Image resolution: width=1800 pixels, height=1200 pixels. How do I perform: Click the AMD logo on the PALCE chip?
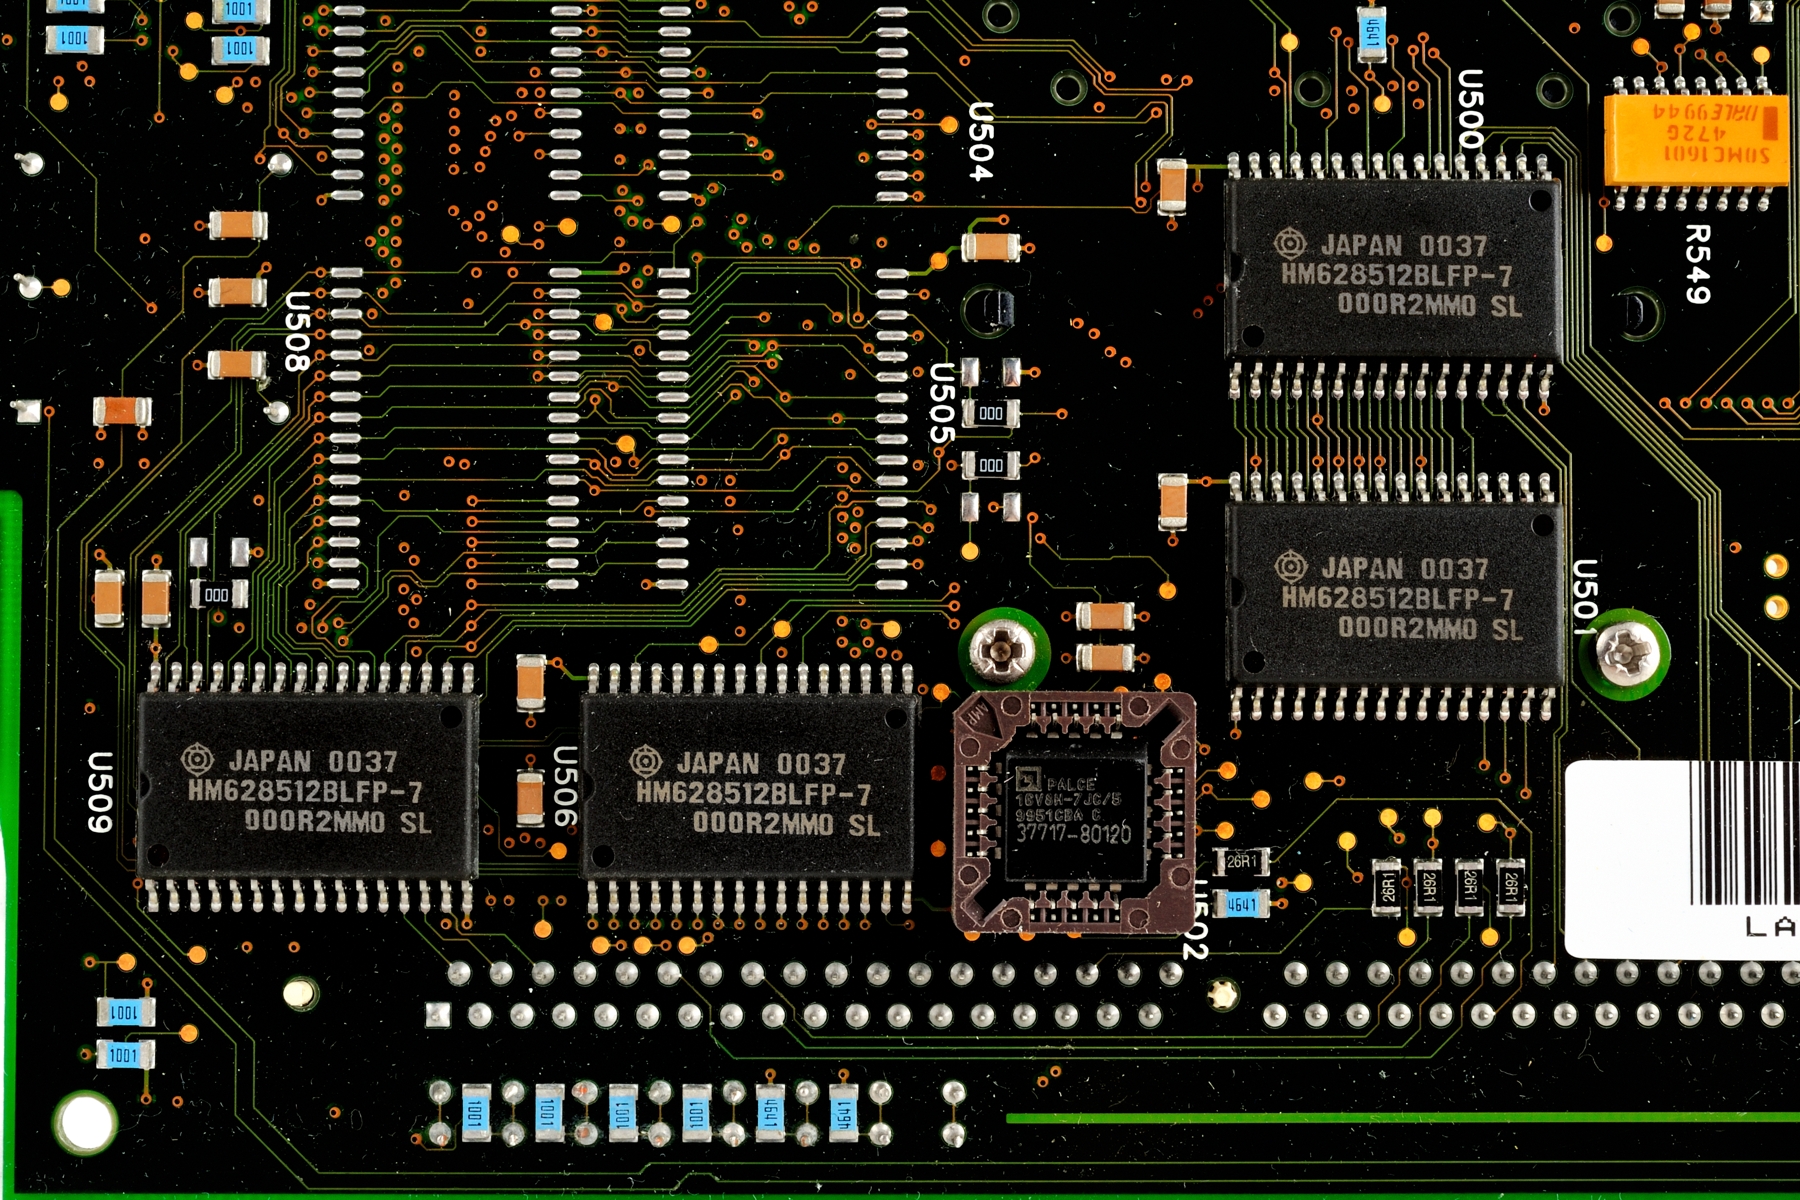click(1029, 781)
